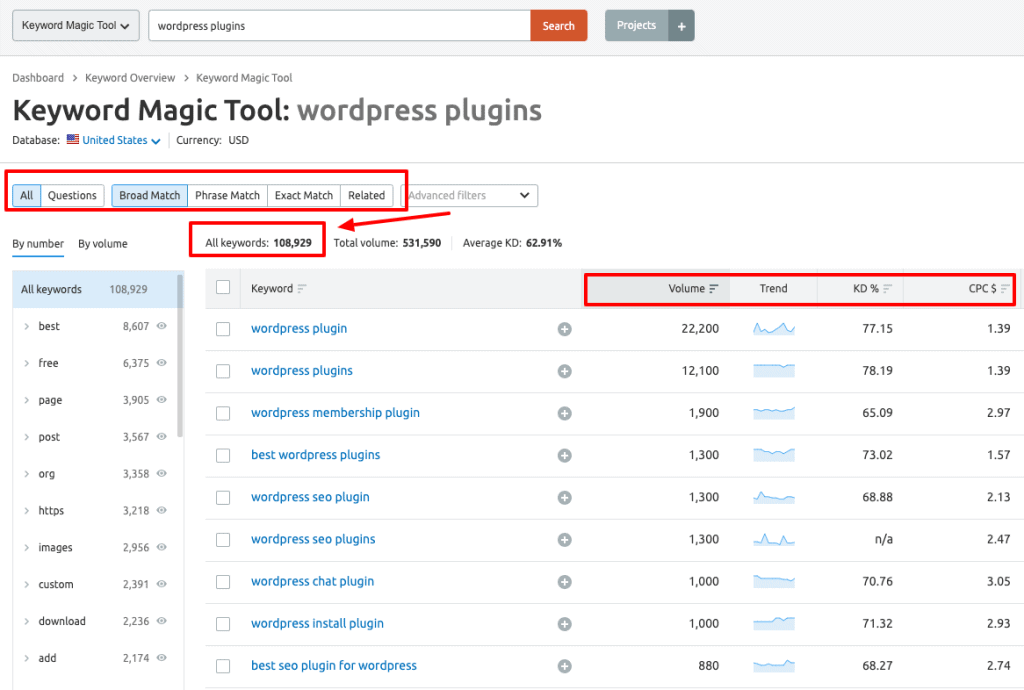Switch to Phrase Match
This screenshot has height=690, width=1024.
tap(227, 195)
